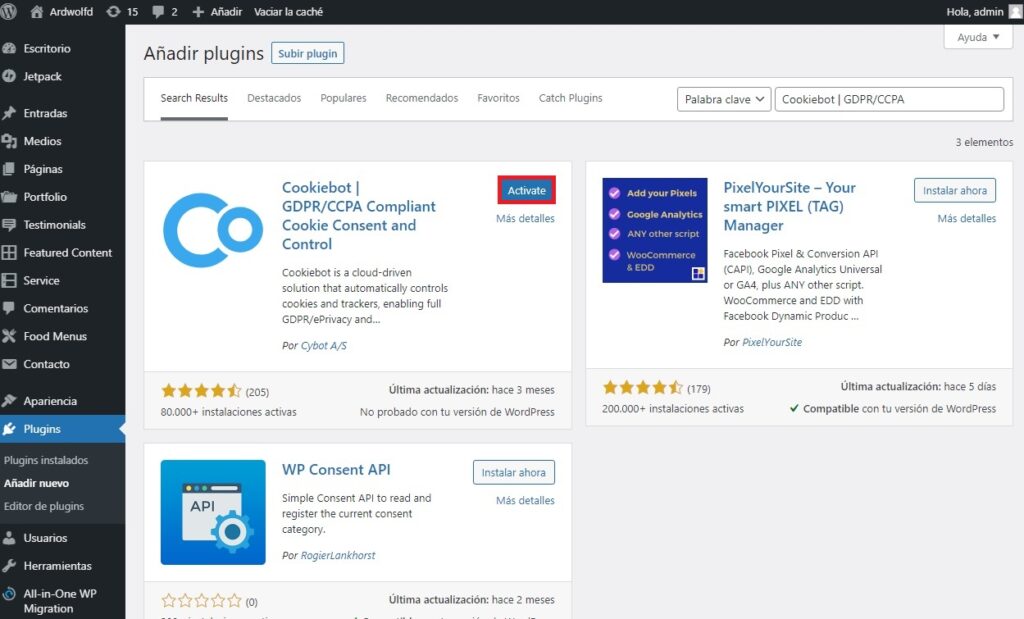Click the Medios media icon
The height and width of the screenshot is (619, 1024).
coord(9,141)
